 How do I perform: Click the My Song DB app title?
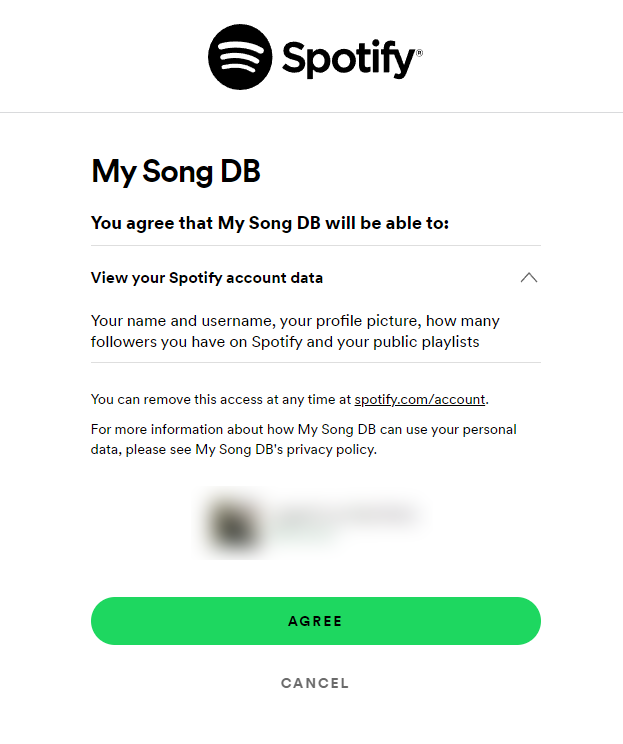pyautogui.click(x=176, y=171)
